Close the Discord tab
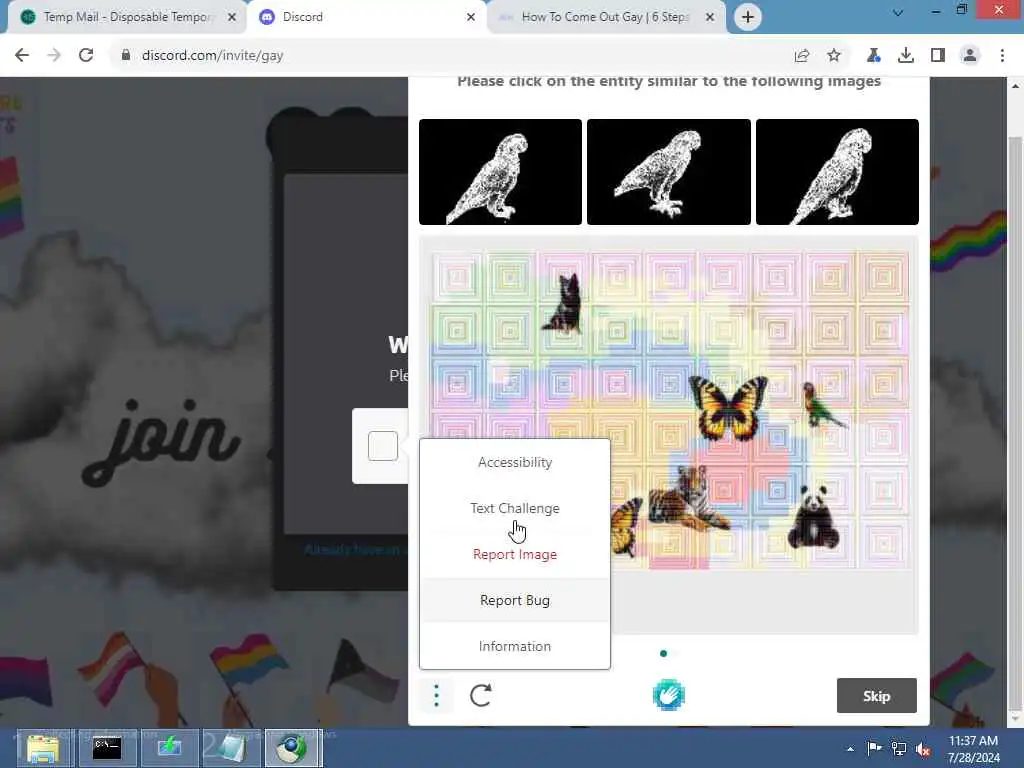Image resolution: width=1024 pixels, height=768 pixels. [x=471, y=17]
